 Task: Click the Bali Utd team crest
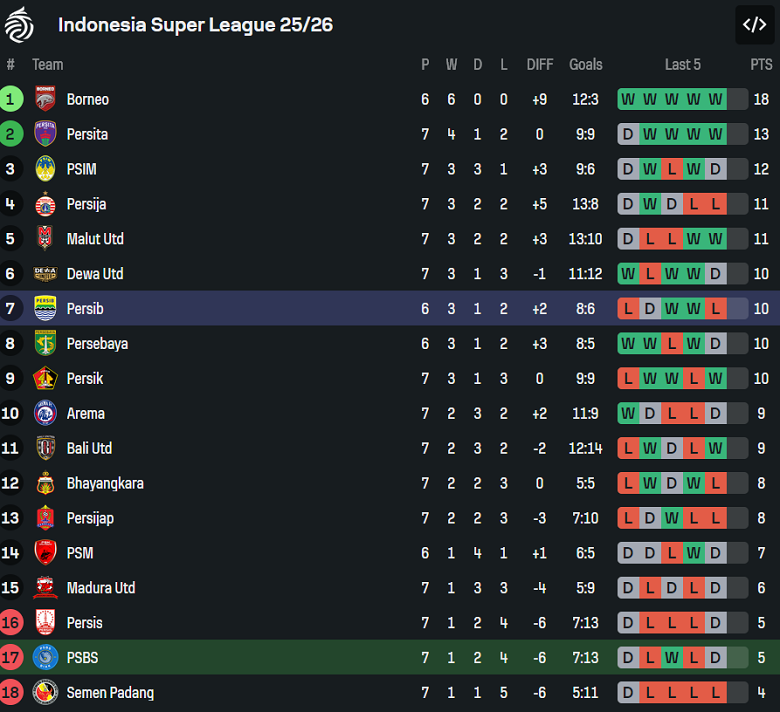[x=45, y=448]
